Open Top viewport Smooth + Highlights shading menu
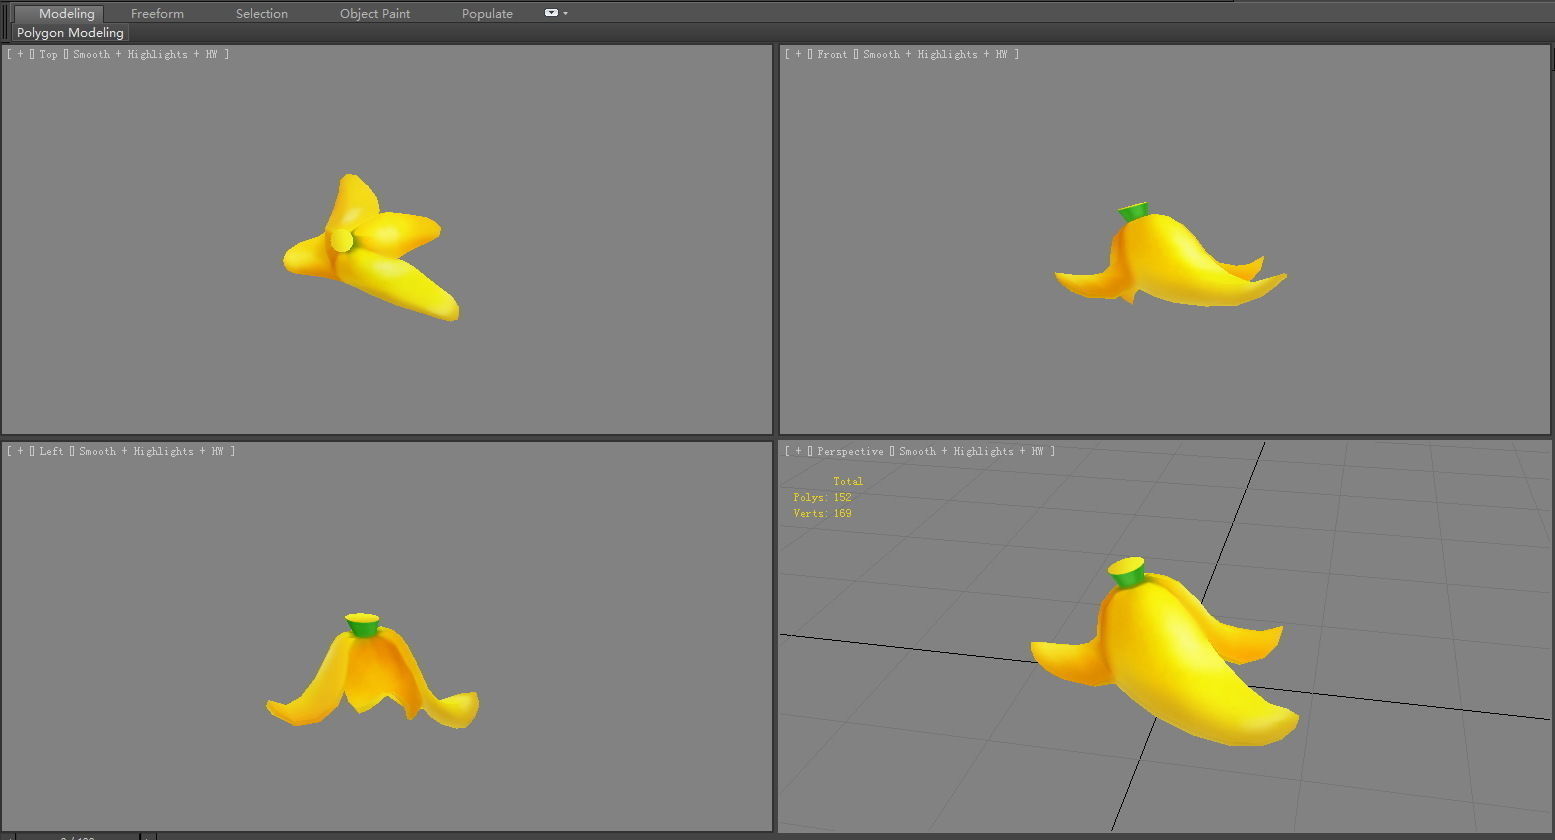The width and height of the screenshot is (1555, 840). 145,54
